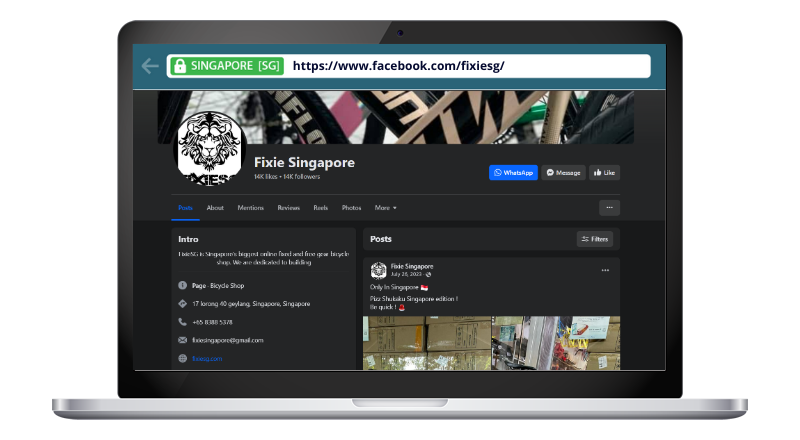Click the phone icon in Intro
Screen dimensions: 800x440
point(183,322)
